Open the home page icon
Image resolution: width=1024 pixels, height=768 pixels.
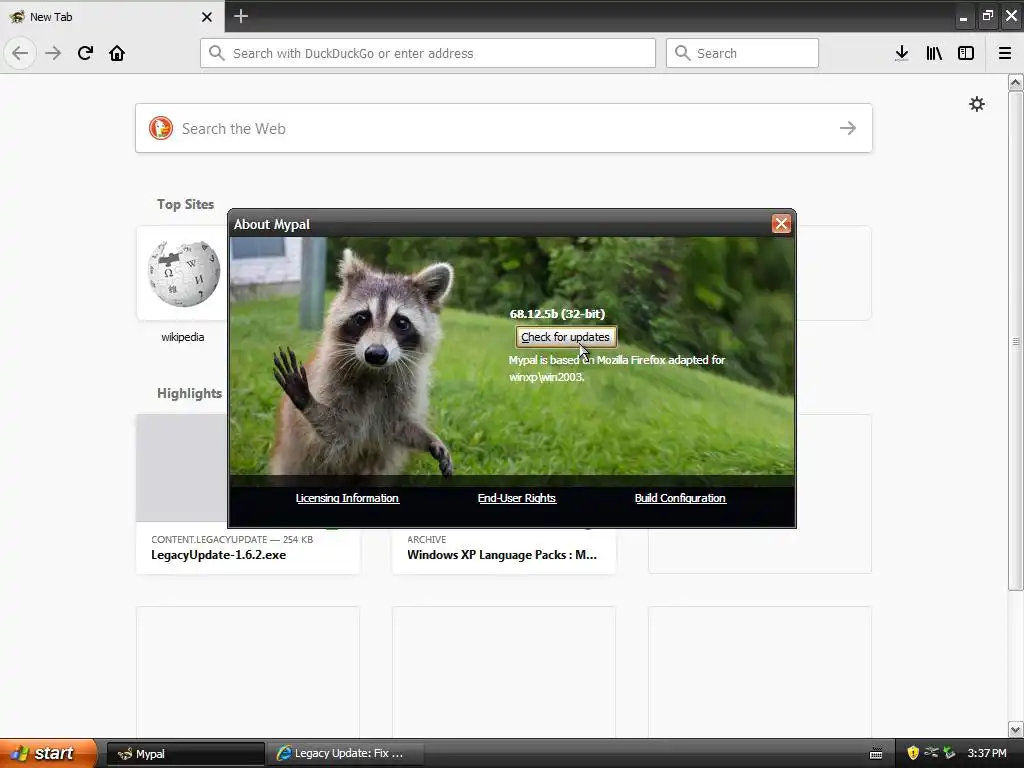tap(117, 53)
